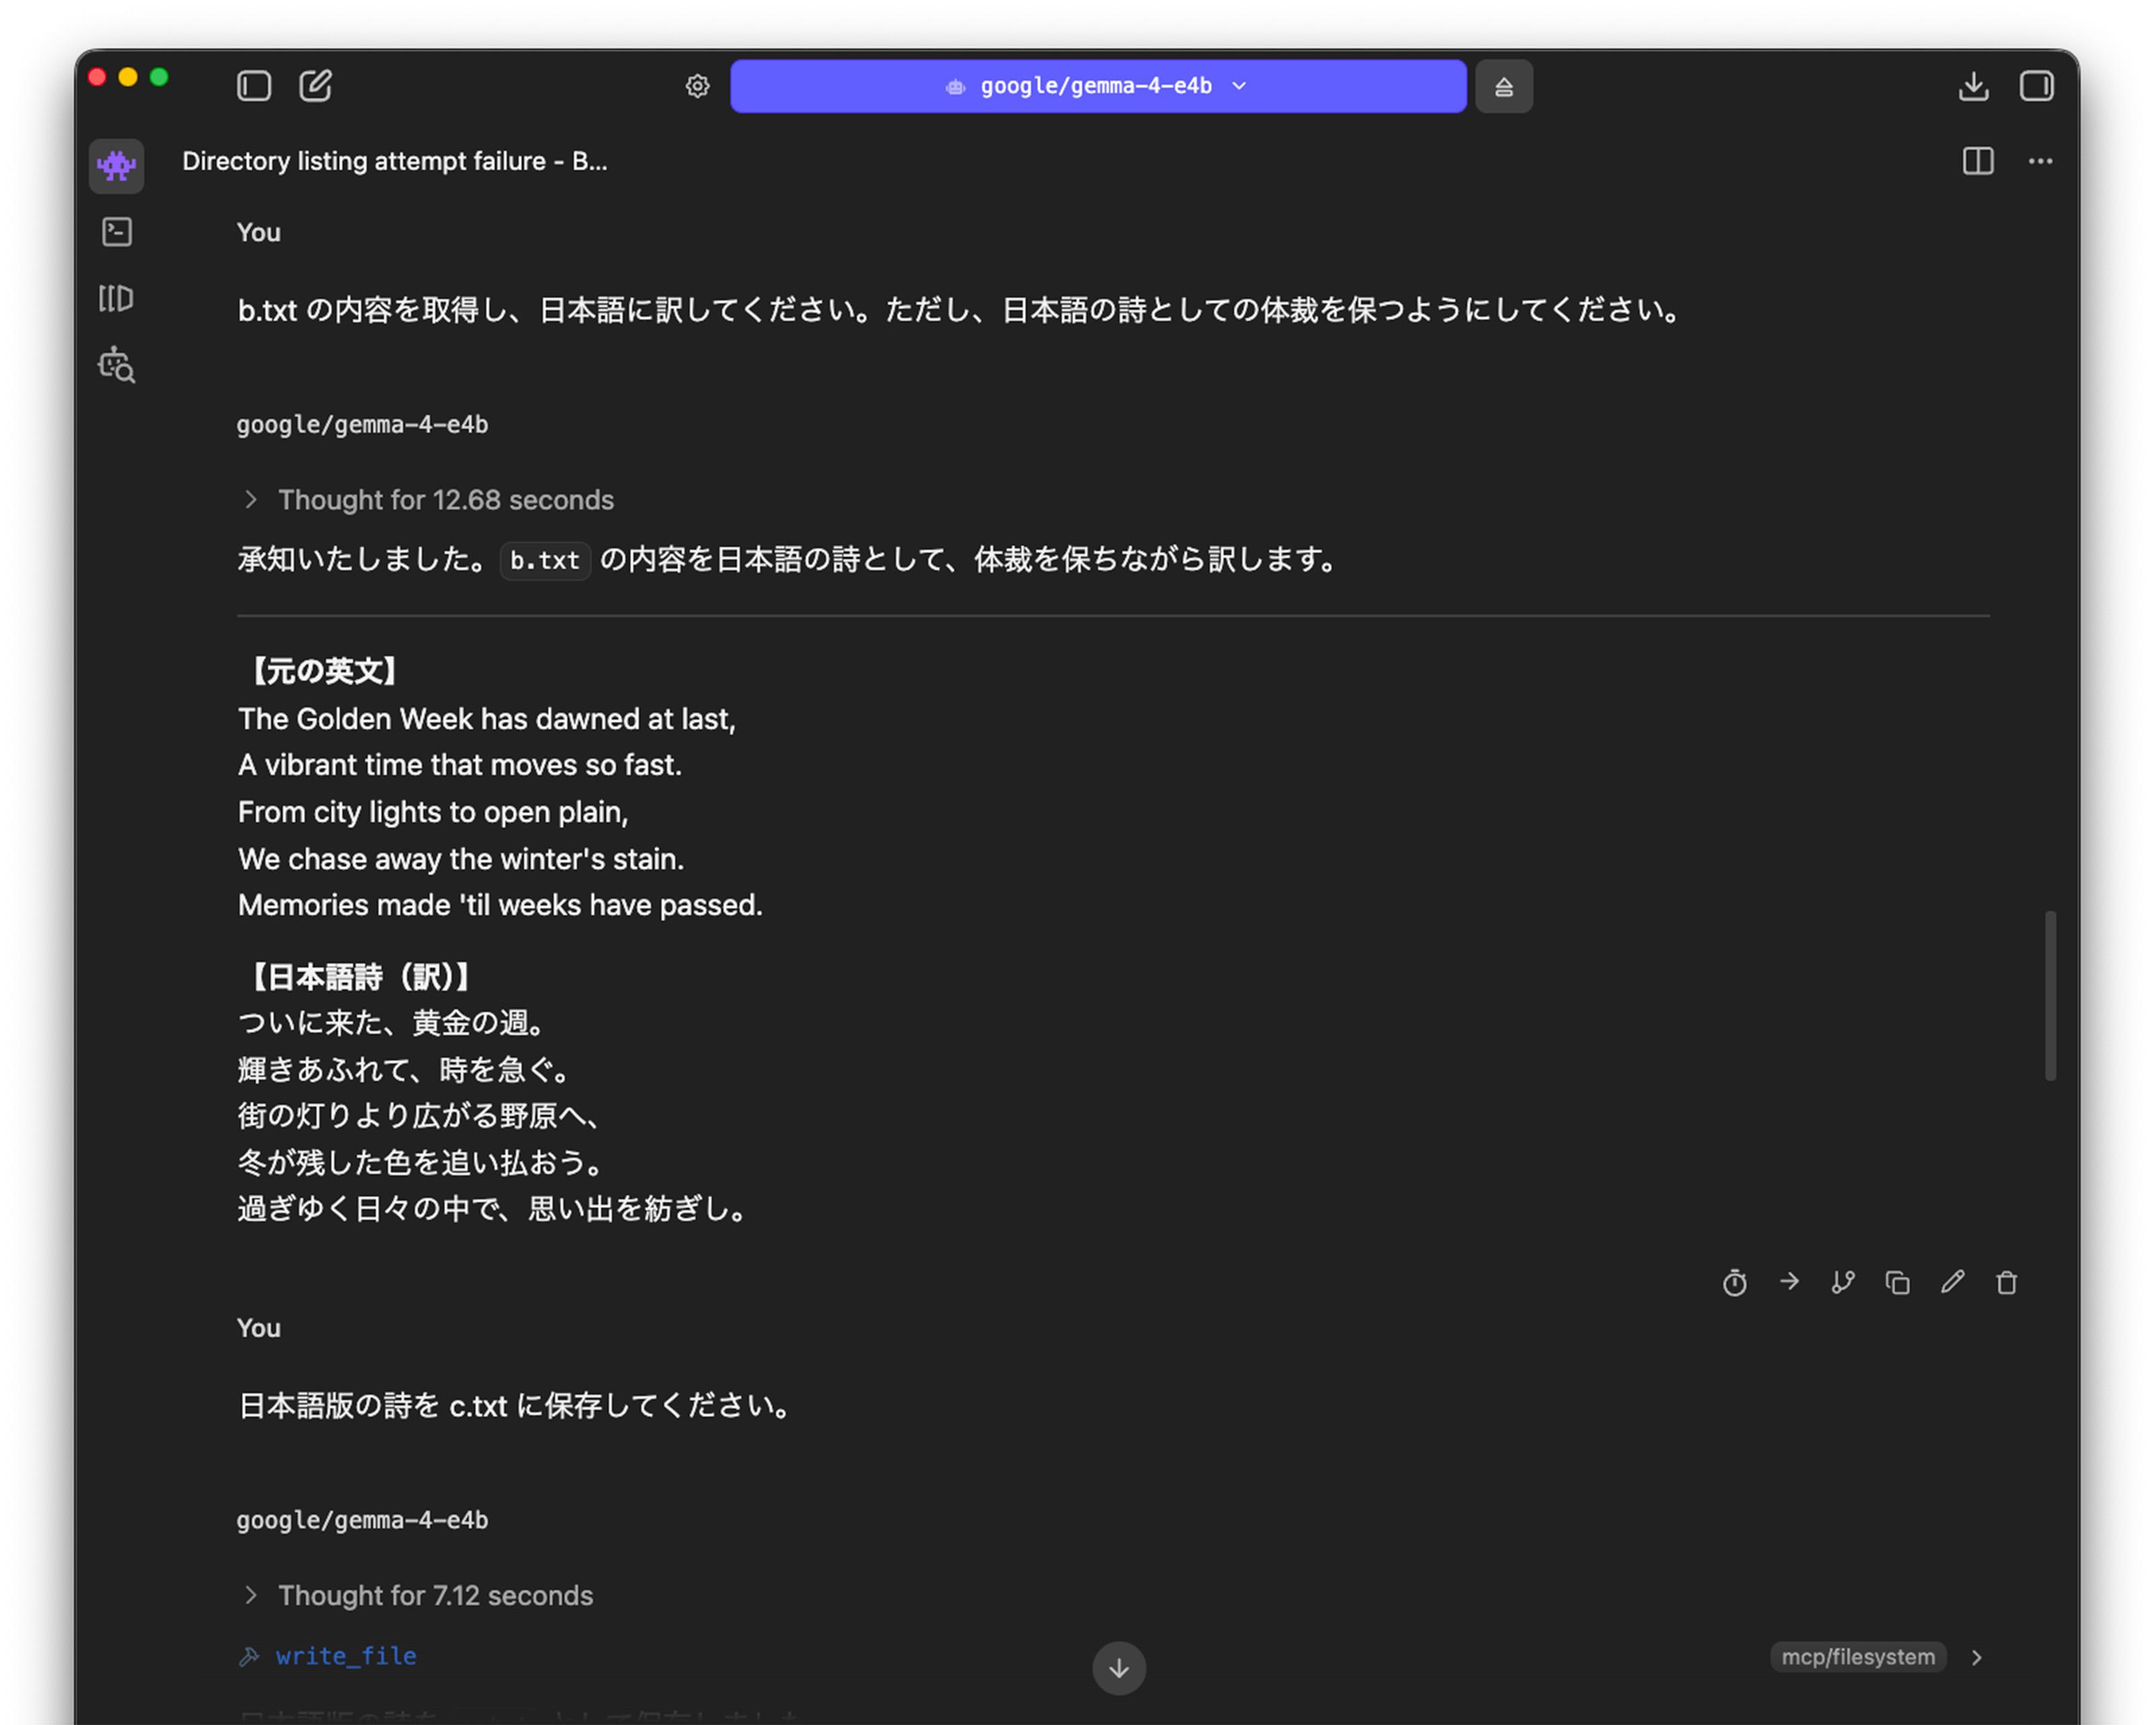2156x1725 pixels.
Task: Open the Developer terminal sidebar icon
Action: point(117,232)
